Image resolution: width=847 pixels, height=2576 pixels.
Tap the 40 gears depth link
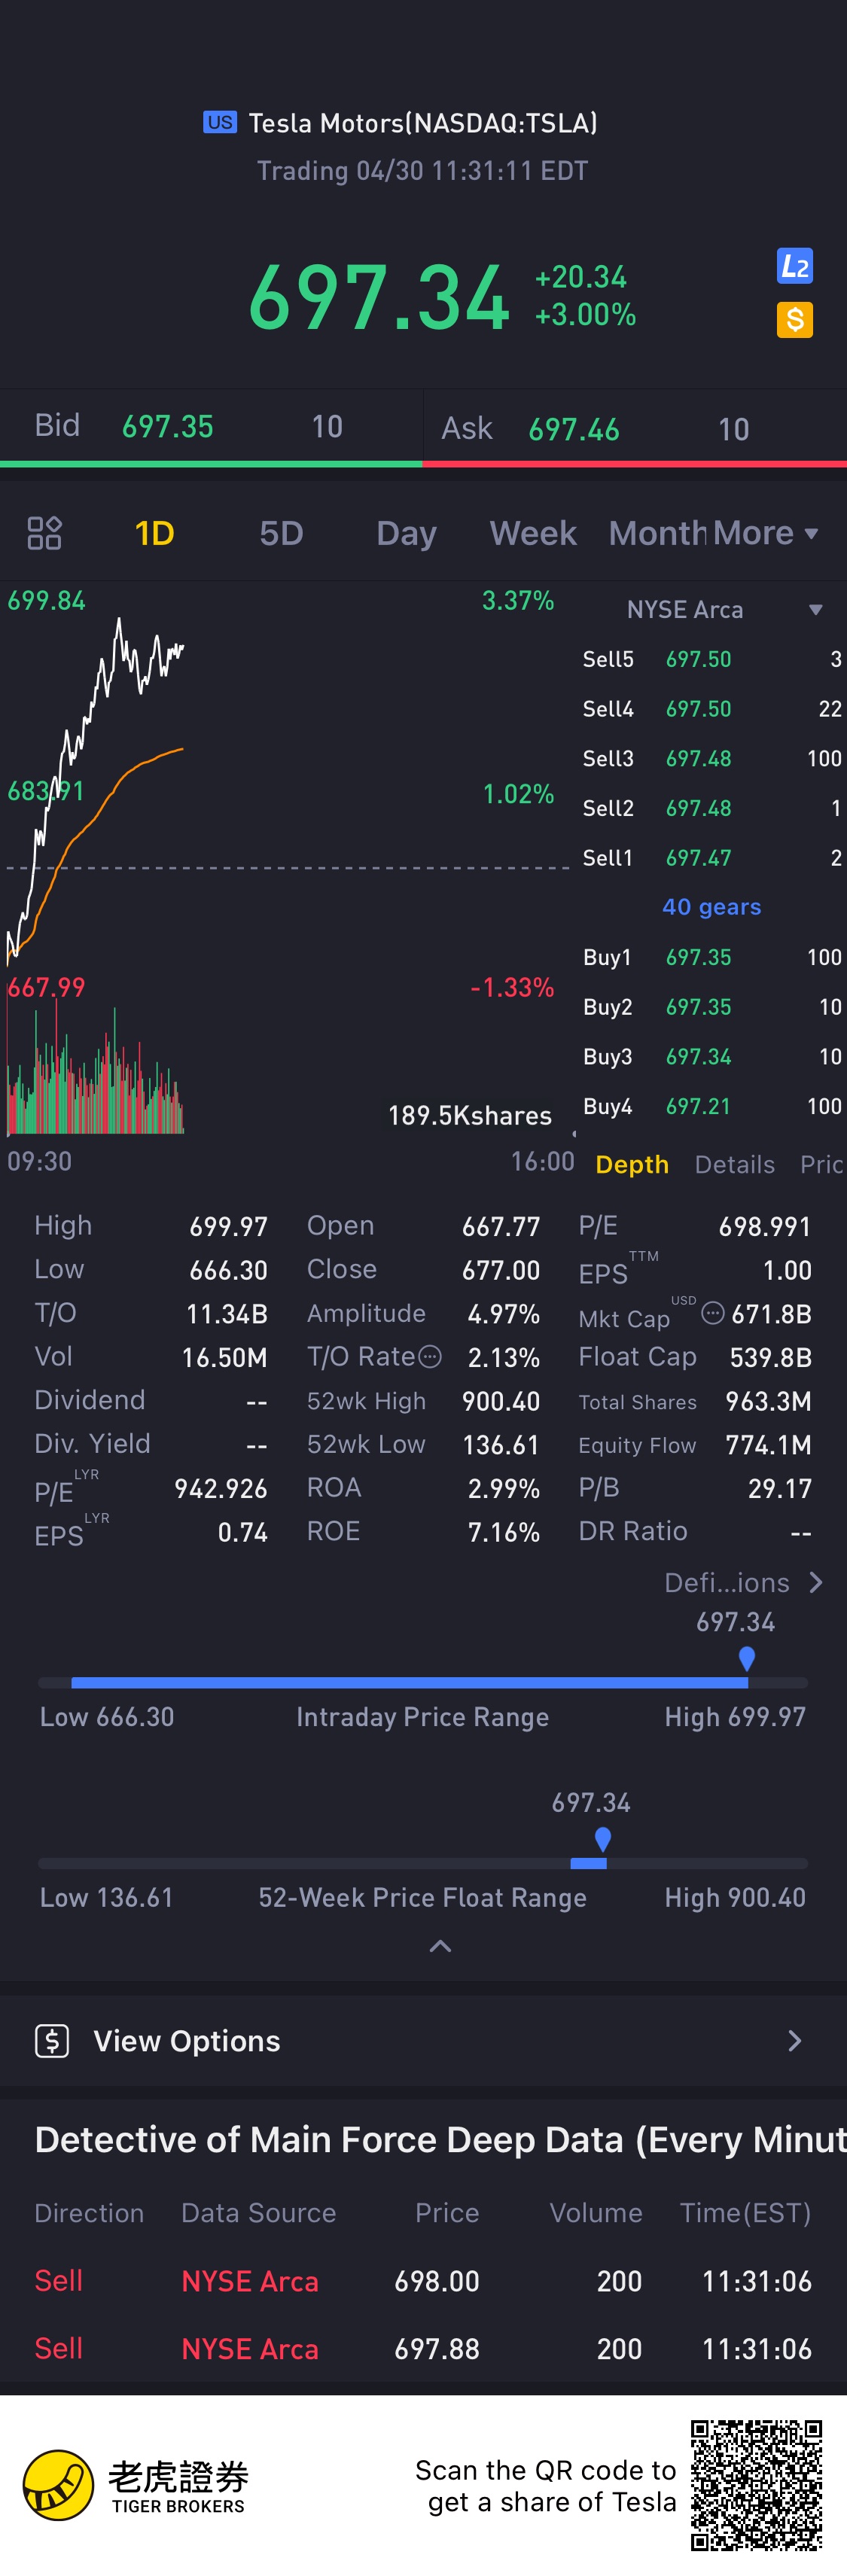tap(711, 907)
